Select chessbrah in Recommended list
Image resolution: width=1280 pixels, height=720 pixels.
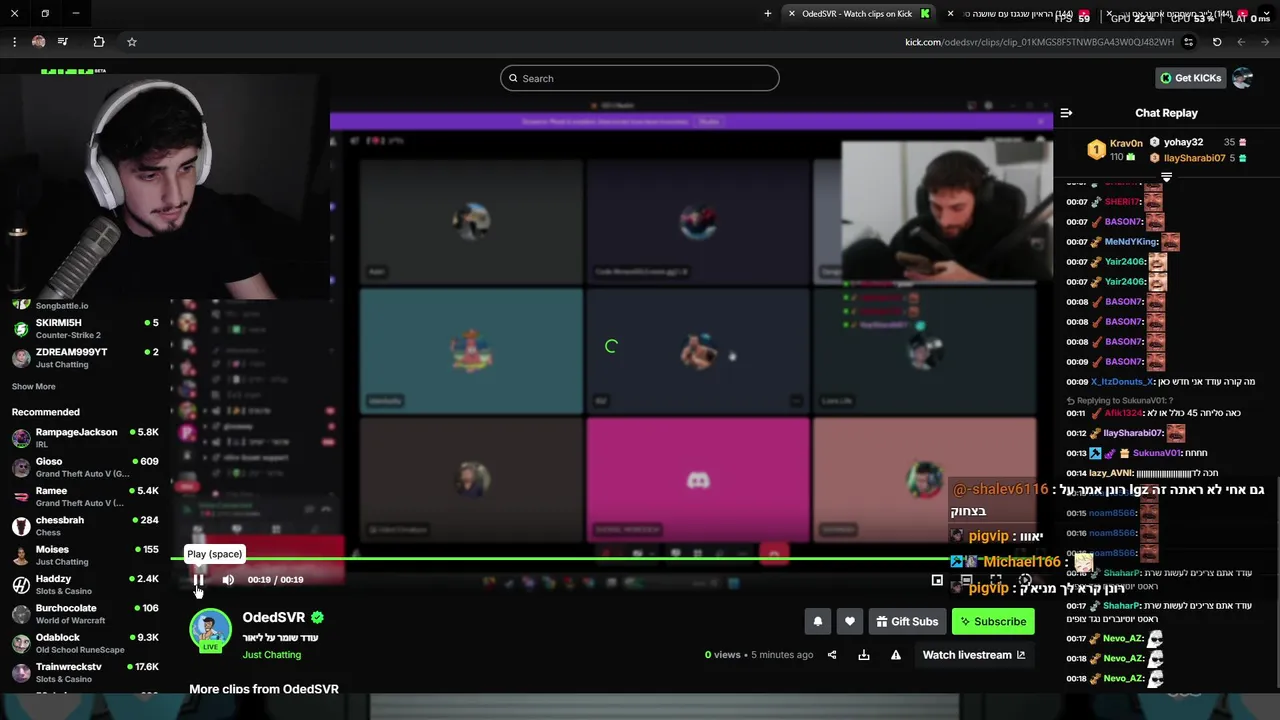pyautogui.click(x=85, y=526)
